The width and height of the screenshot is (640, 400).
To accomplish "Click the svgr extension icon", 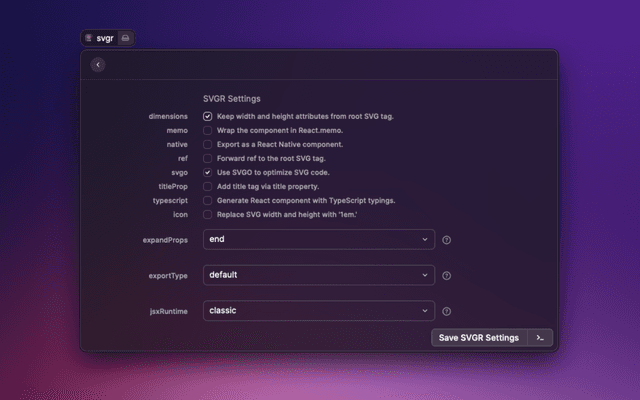I will (x=89, y=38).
